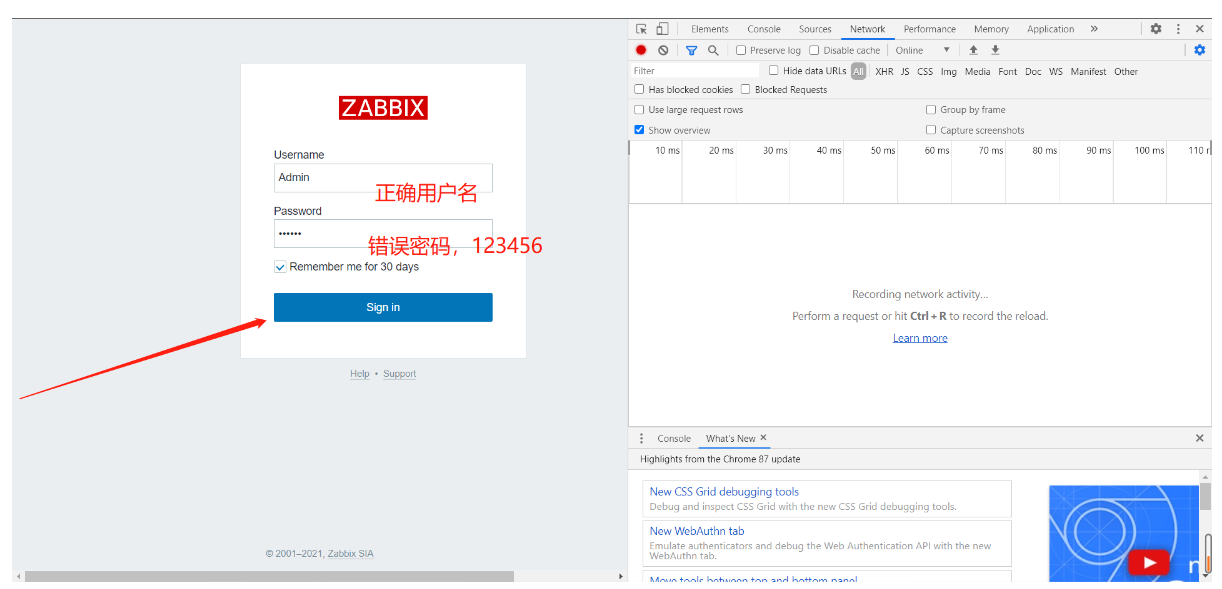Open DevTools three-dot customize menu

(x=1178, y=29)
